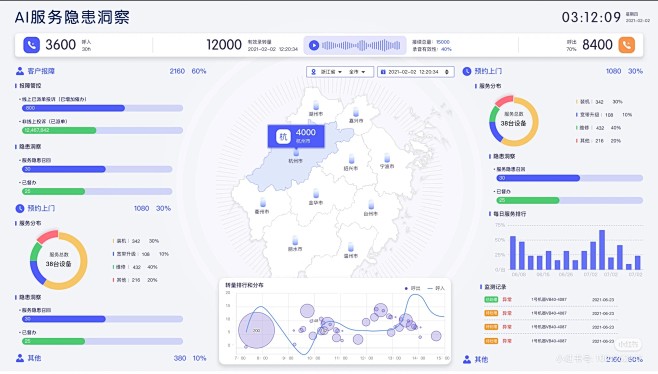
Task: Click the calendar icon in date field
Action: (383, 72)
